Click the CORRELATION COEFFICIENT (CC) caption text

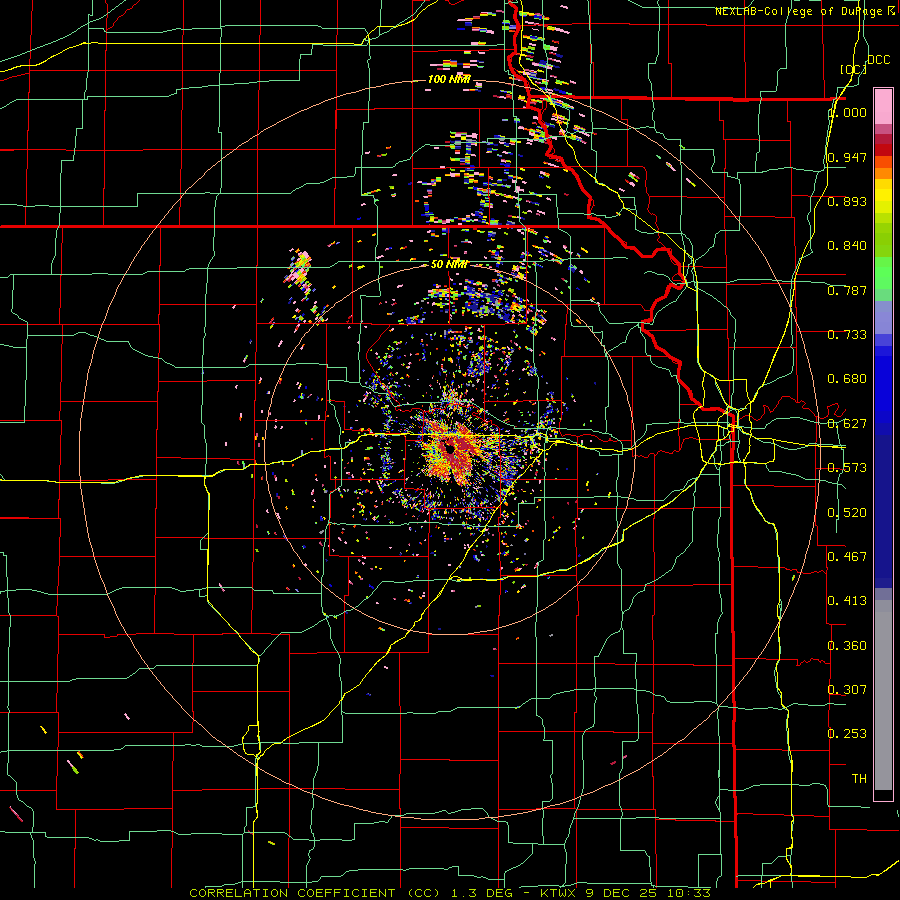pyautogui.click(x=315, y=893)
